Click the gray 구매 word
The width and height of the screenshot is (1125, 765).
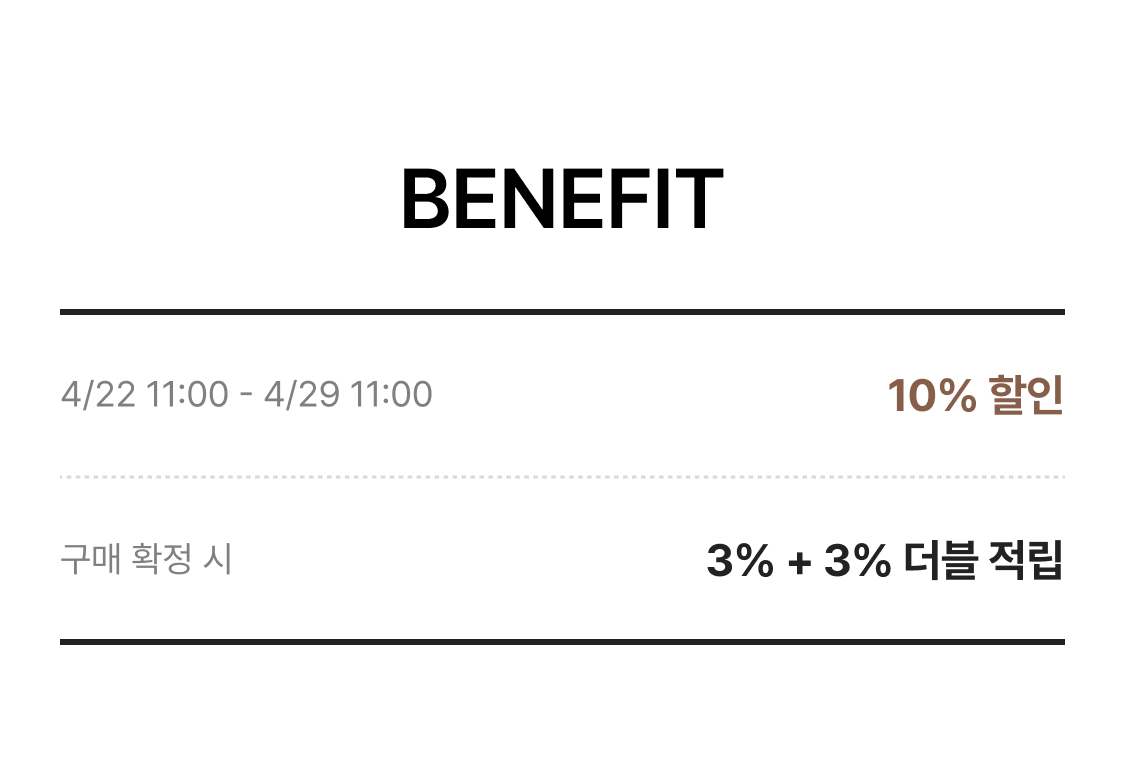tap(90, 559)
